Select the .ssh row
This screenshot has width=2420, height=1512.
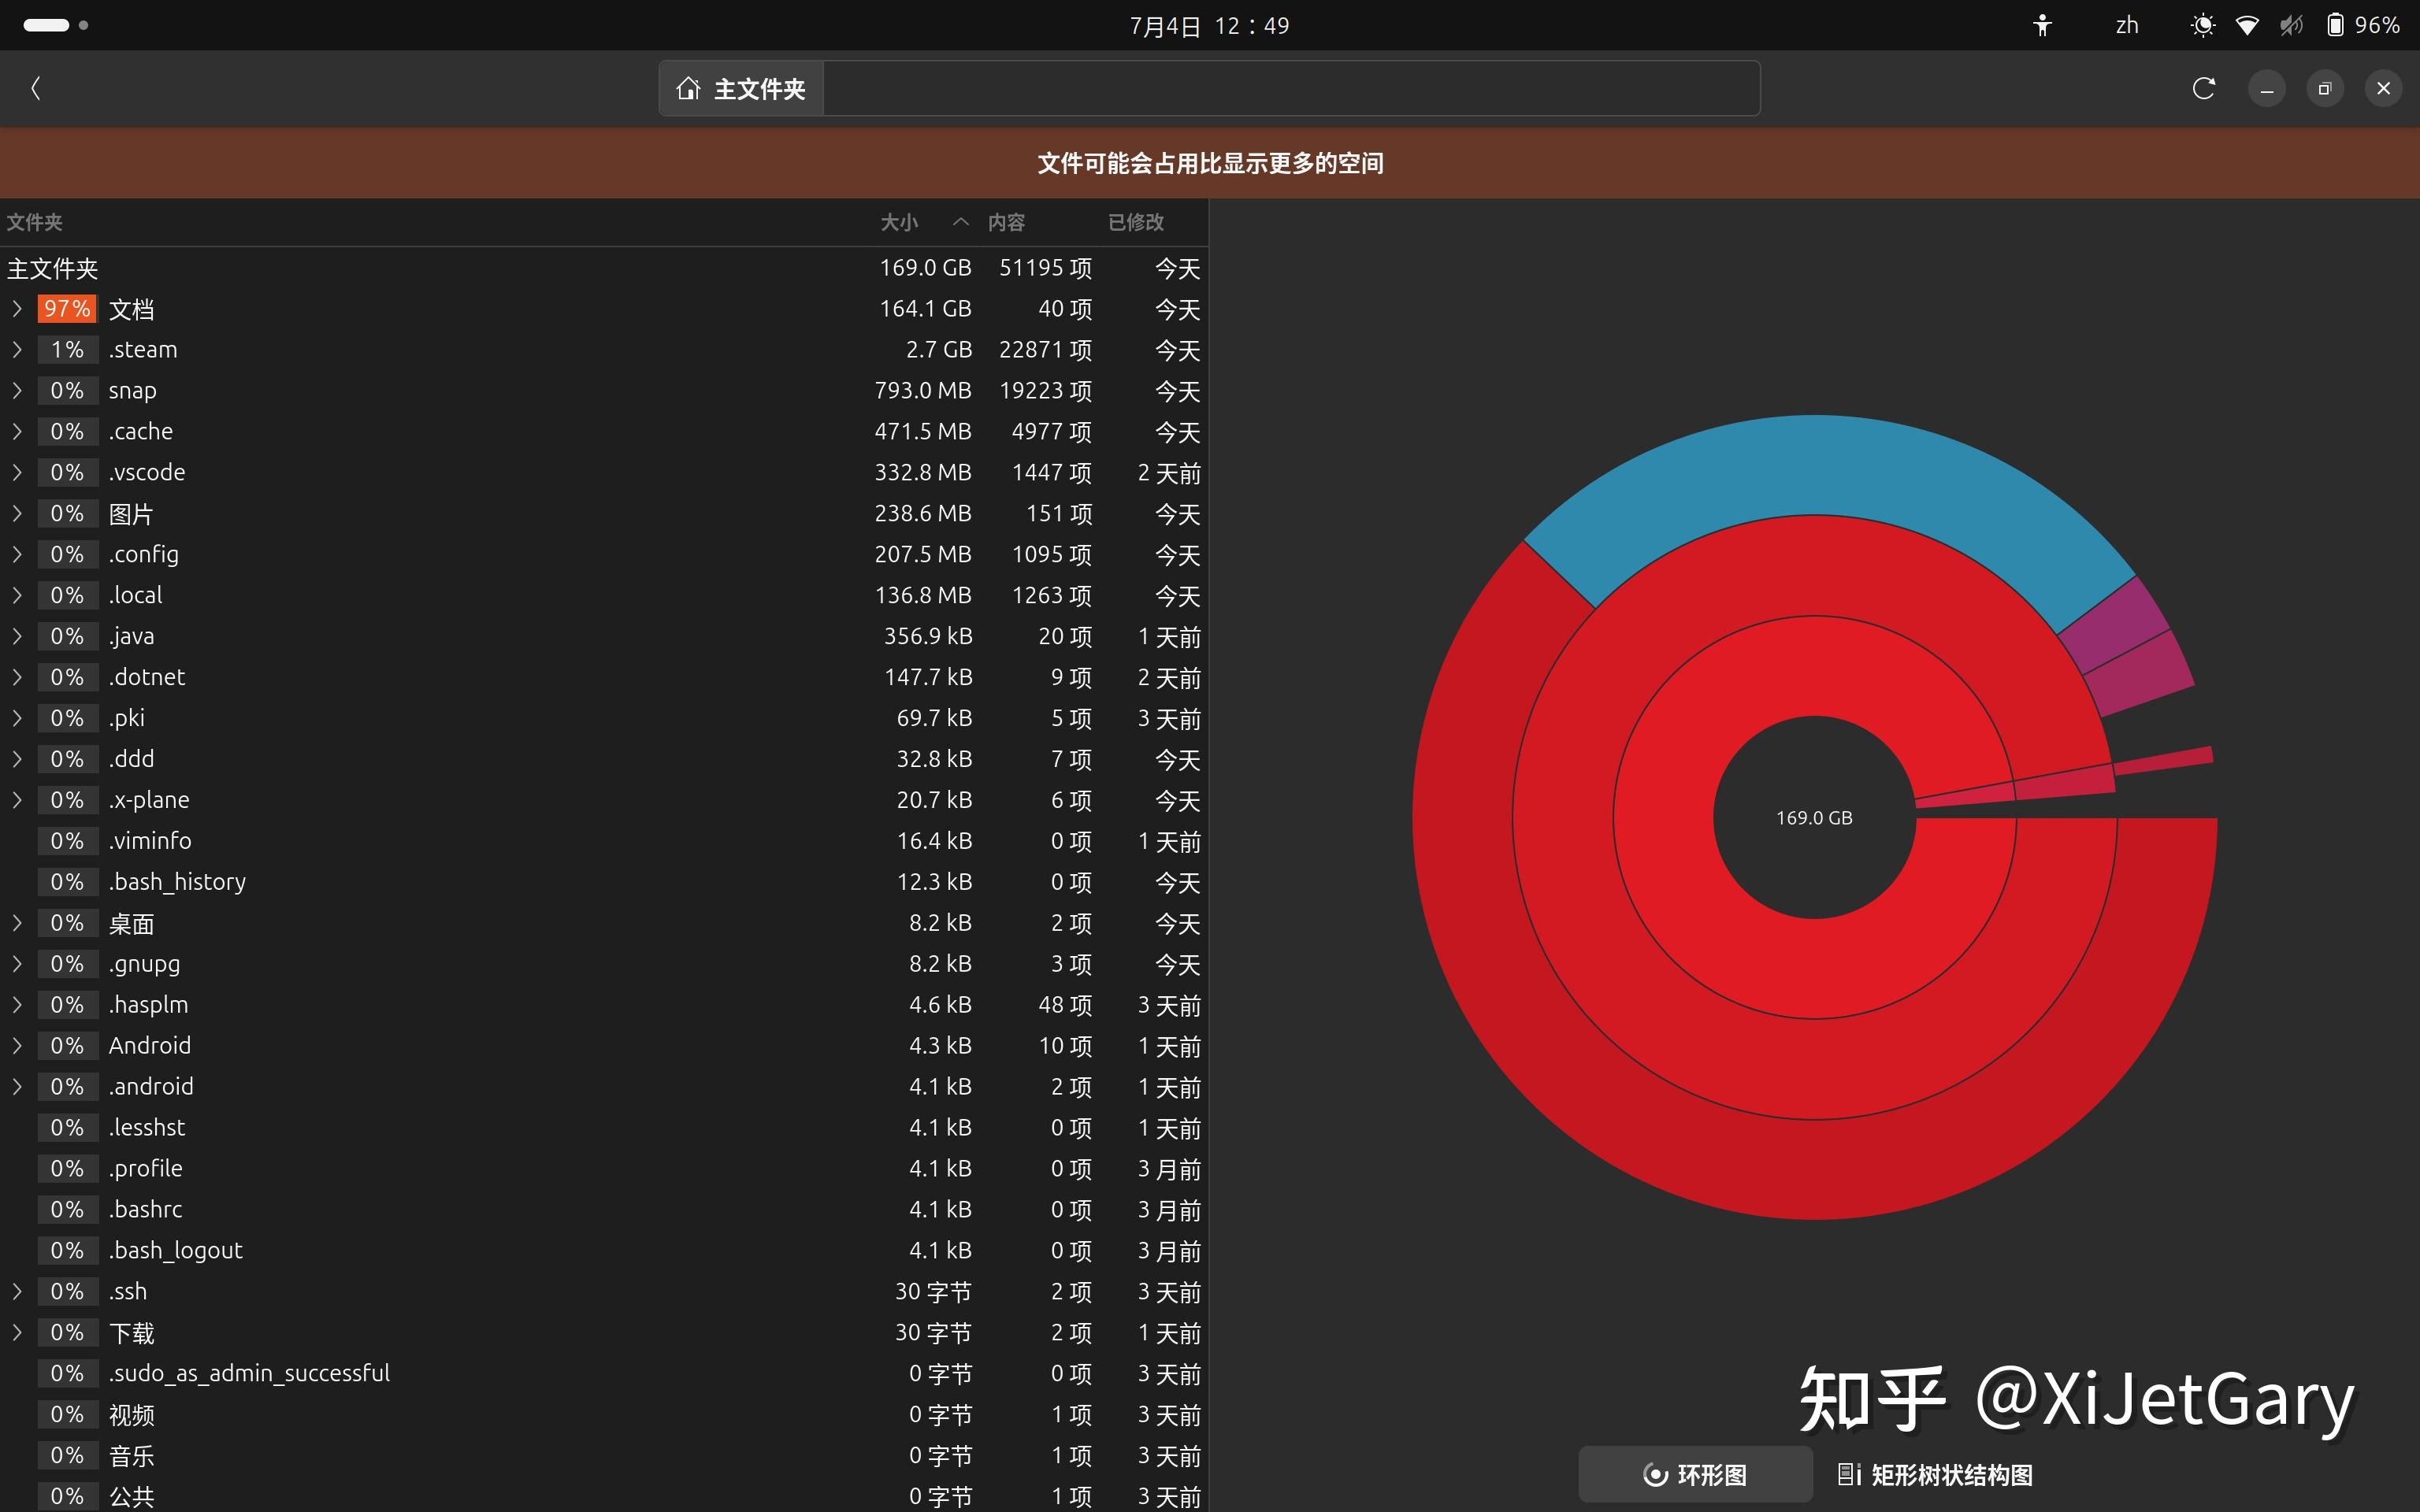click(604, 1291)
